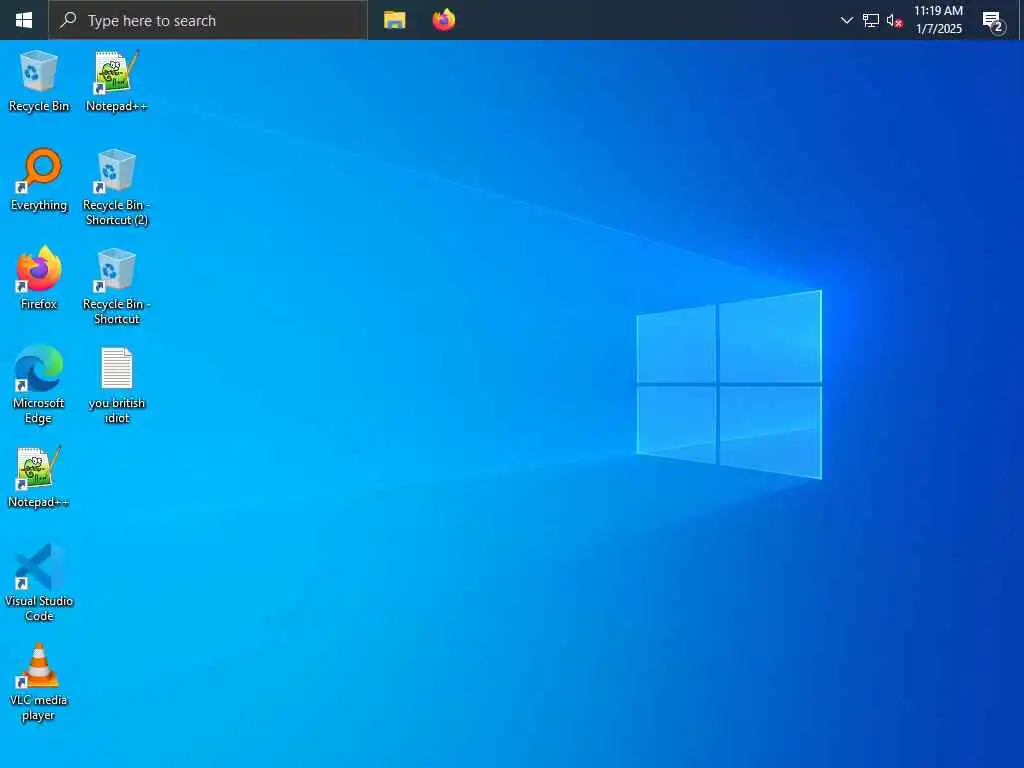The width and height of the screenshot is (1024, 768).
Task: Open the Windows Start menu
Action: click(24, 20)
